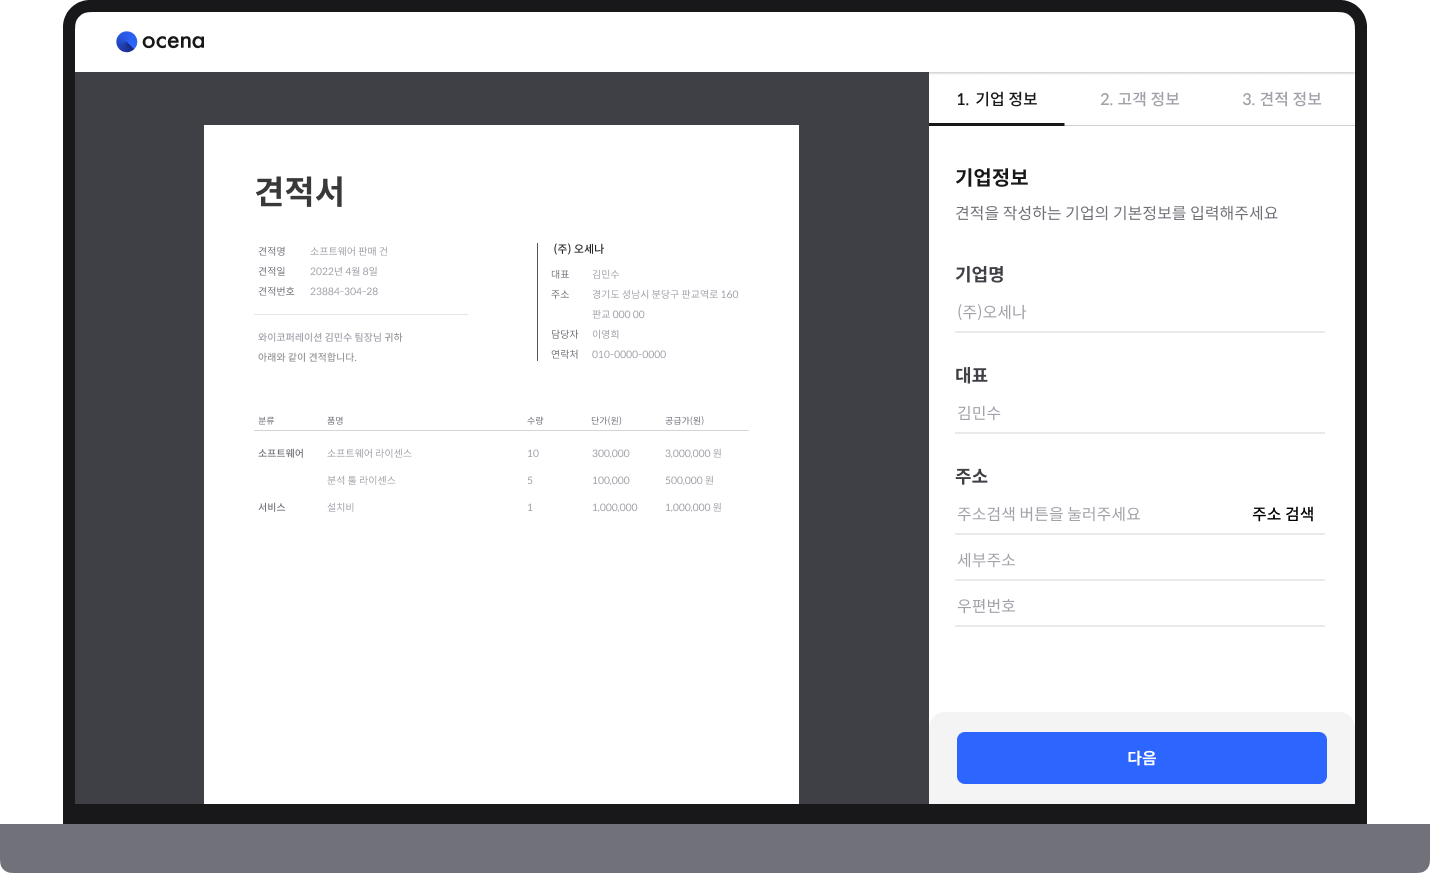The width and height of the screenshot is (1430, 873).
Task: Click the ocena logo icon
Action: pyautogui.click(x=125, y=41)
